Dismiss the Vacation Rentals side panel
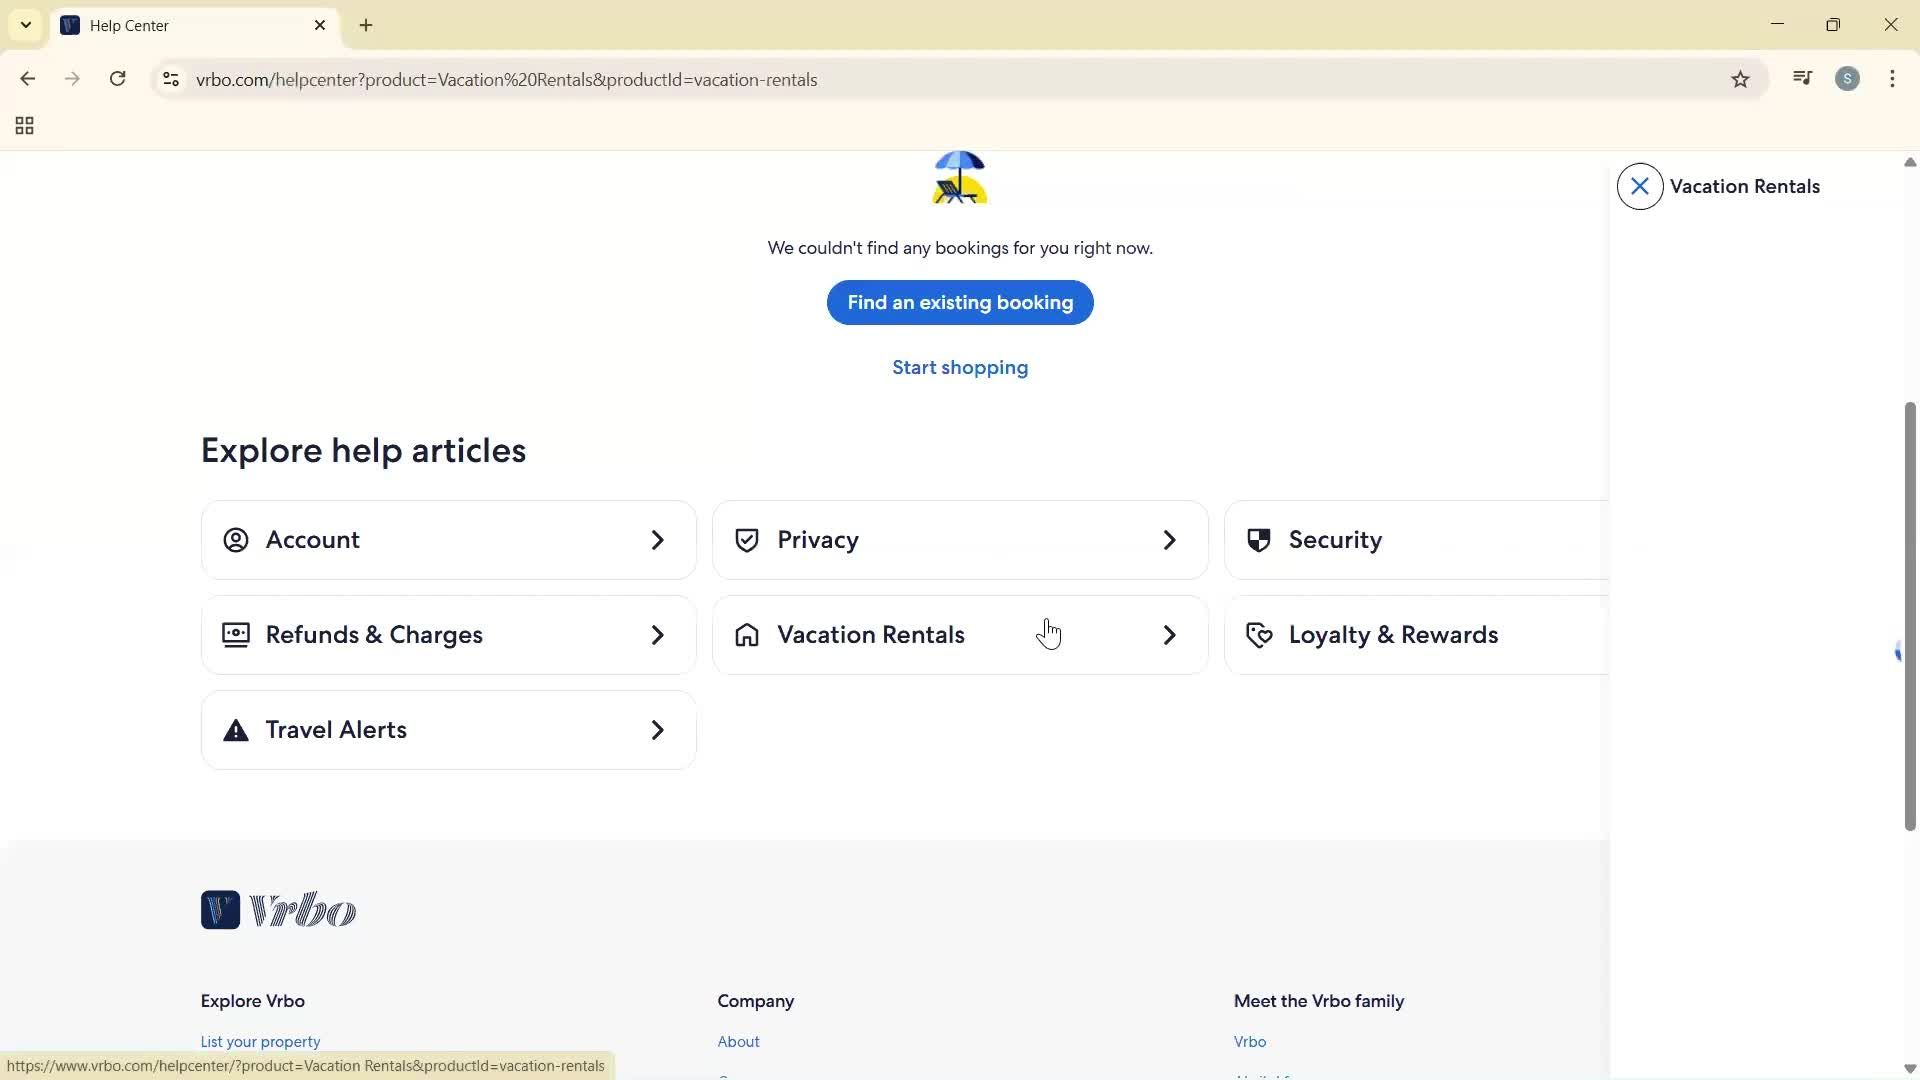The height and width of the screenshot is (1080, 1920). coord(1639,186)
